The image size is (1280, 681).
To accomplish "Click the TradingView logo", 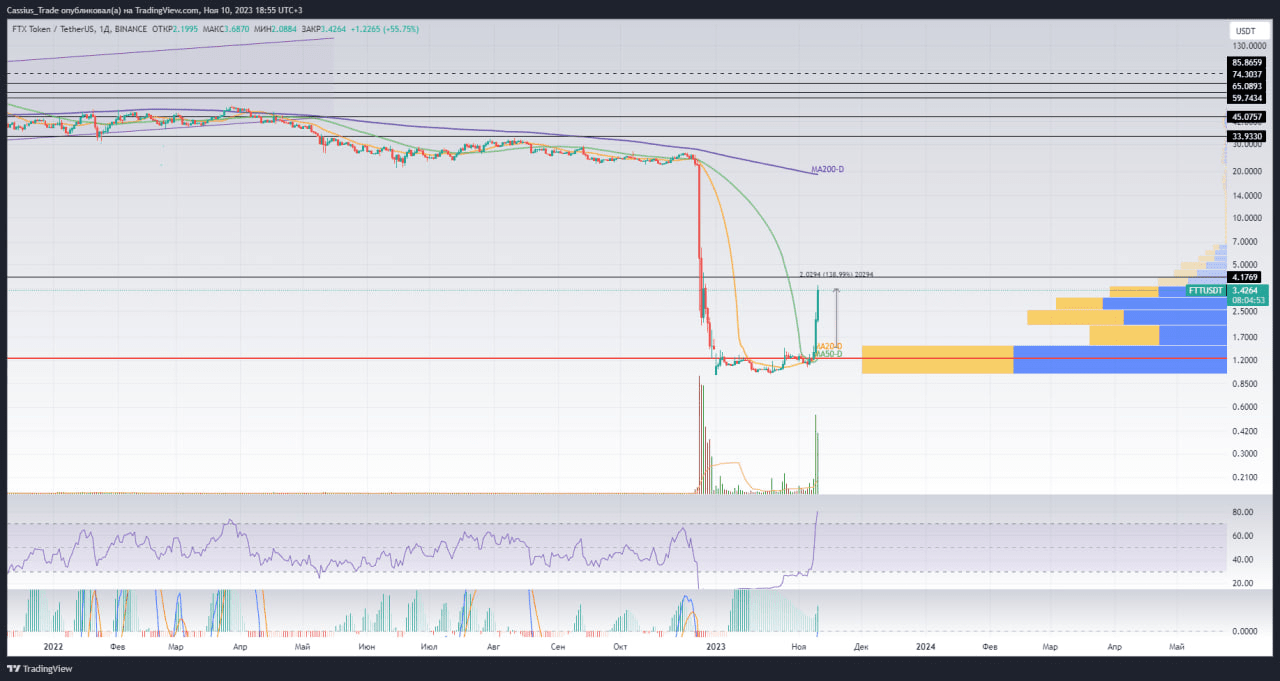I will [x=40, y=669].
